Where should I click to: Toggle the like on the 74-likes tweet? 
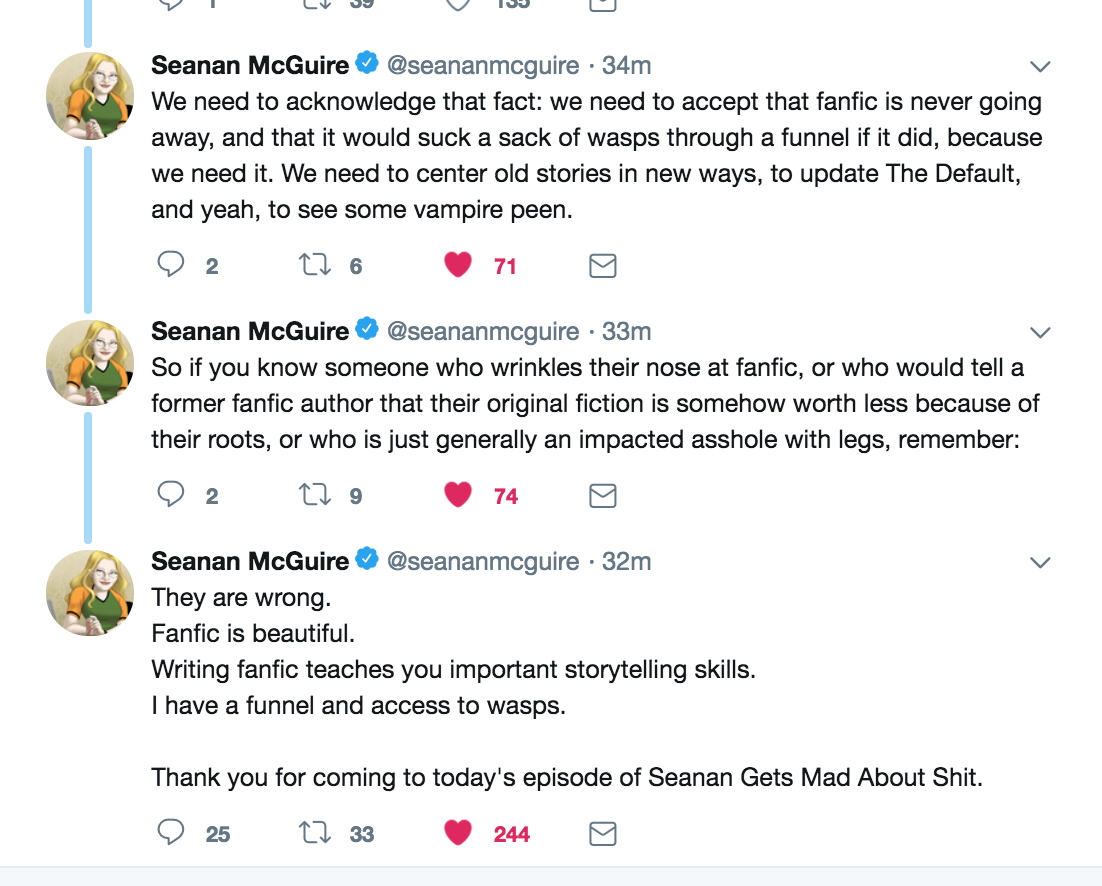[458, 495]
